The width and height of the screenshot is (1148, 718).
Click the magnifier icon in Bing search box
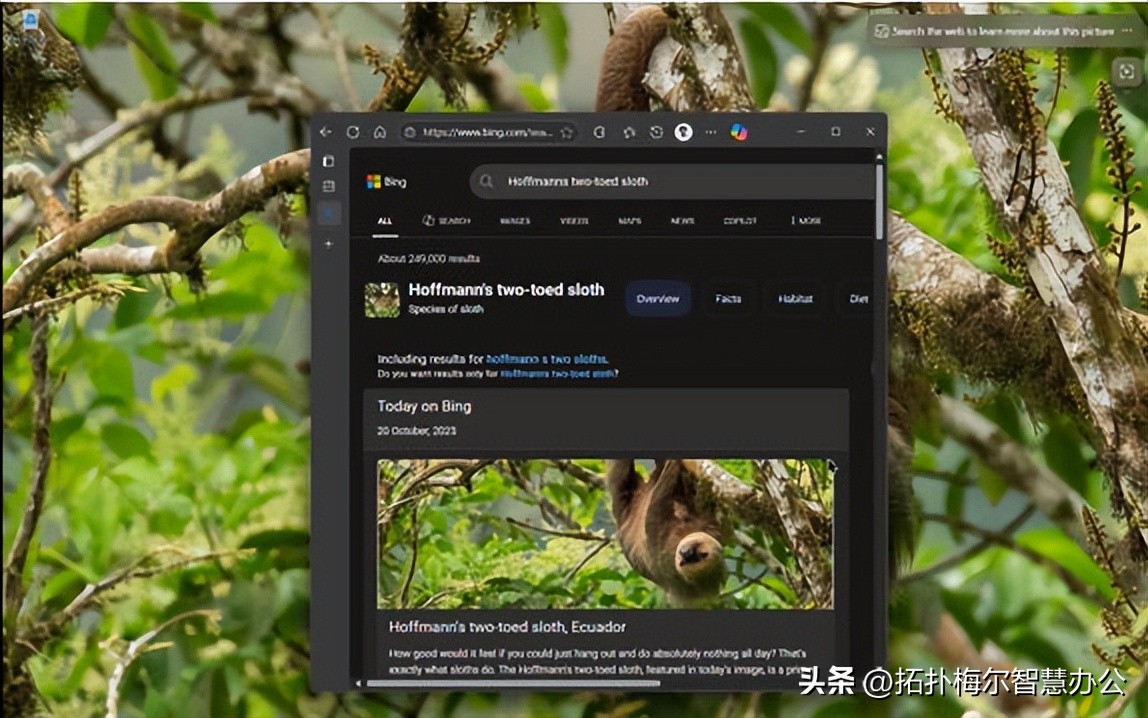[x=487, y=182]
